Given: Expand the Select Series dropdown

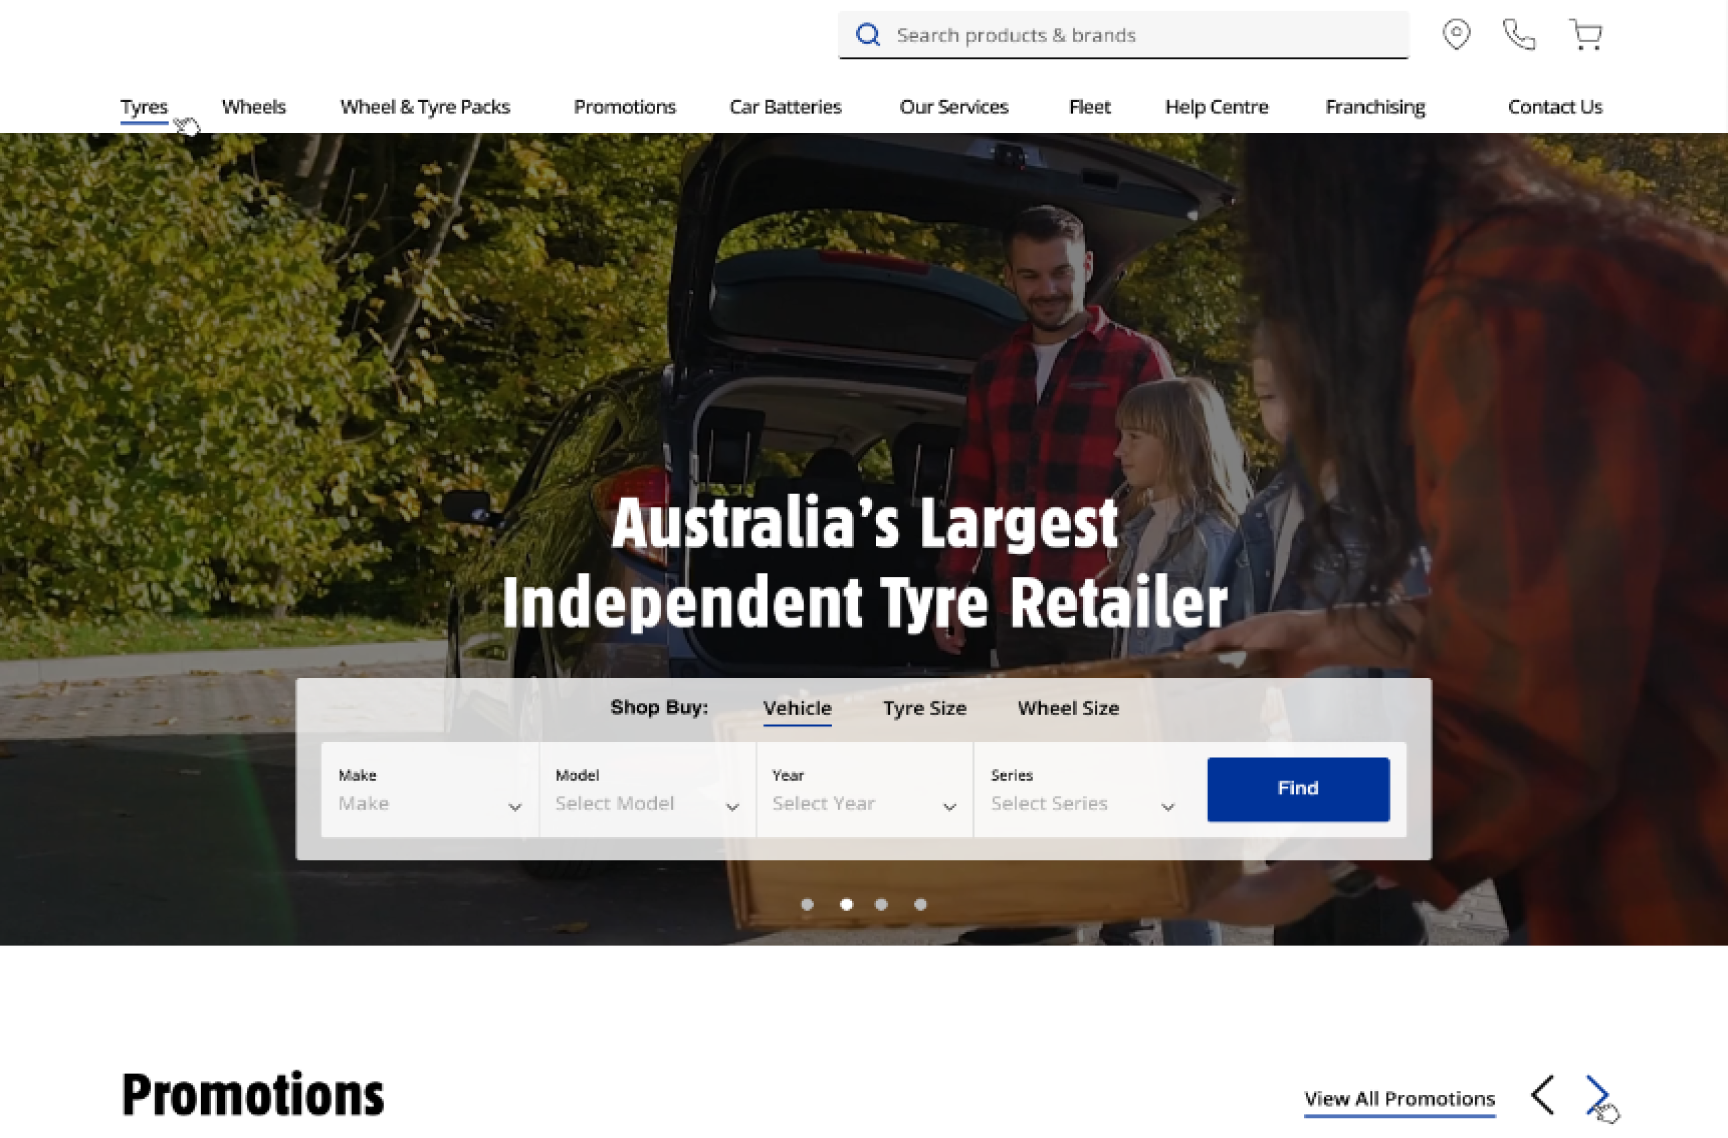Looking at the screenshot, I should point(1083,790).
